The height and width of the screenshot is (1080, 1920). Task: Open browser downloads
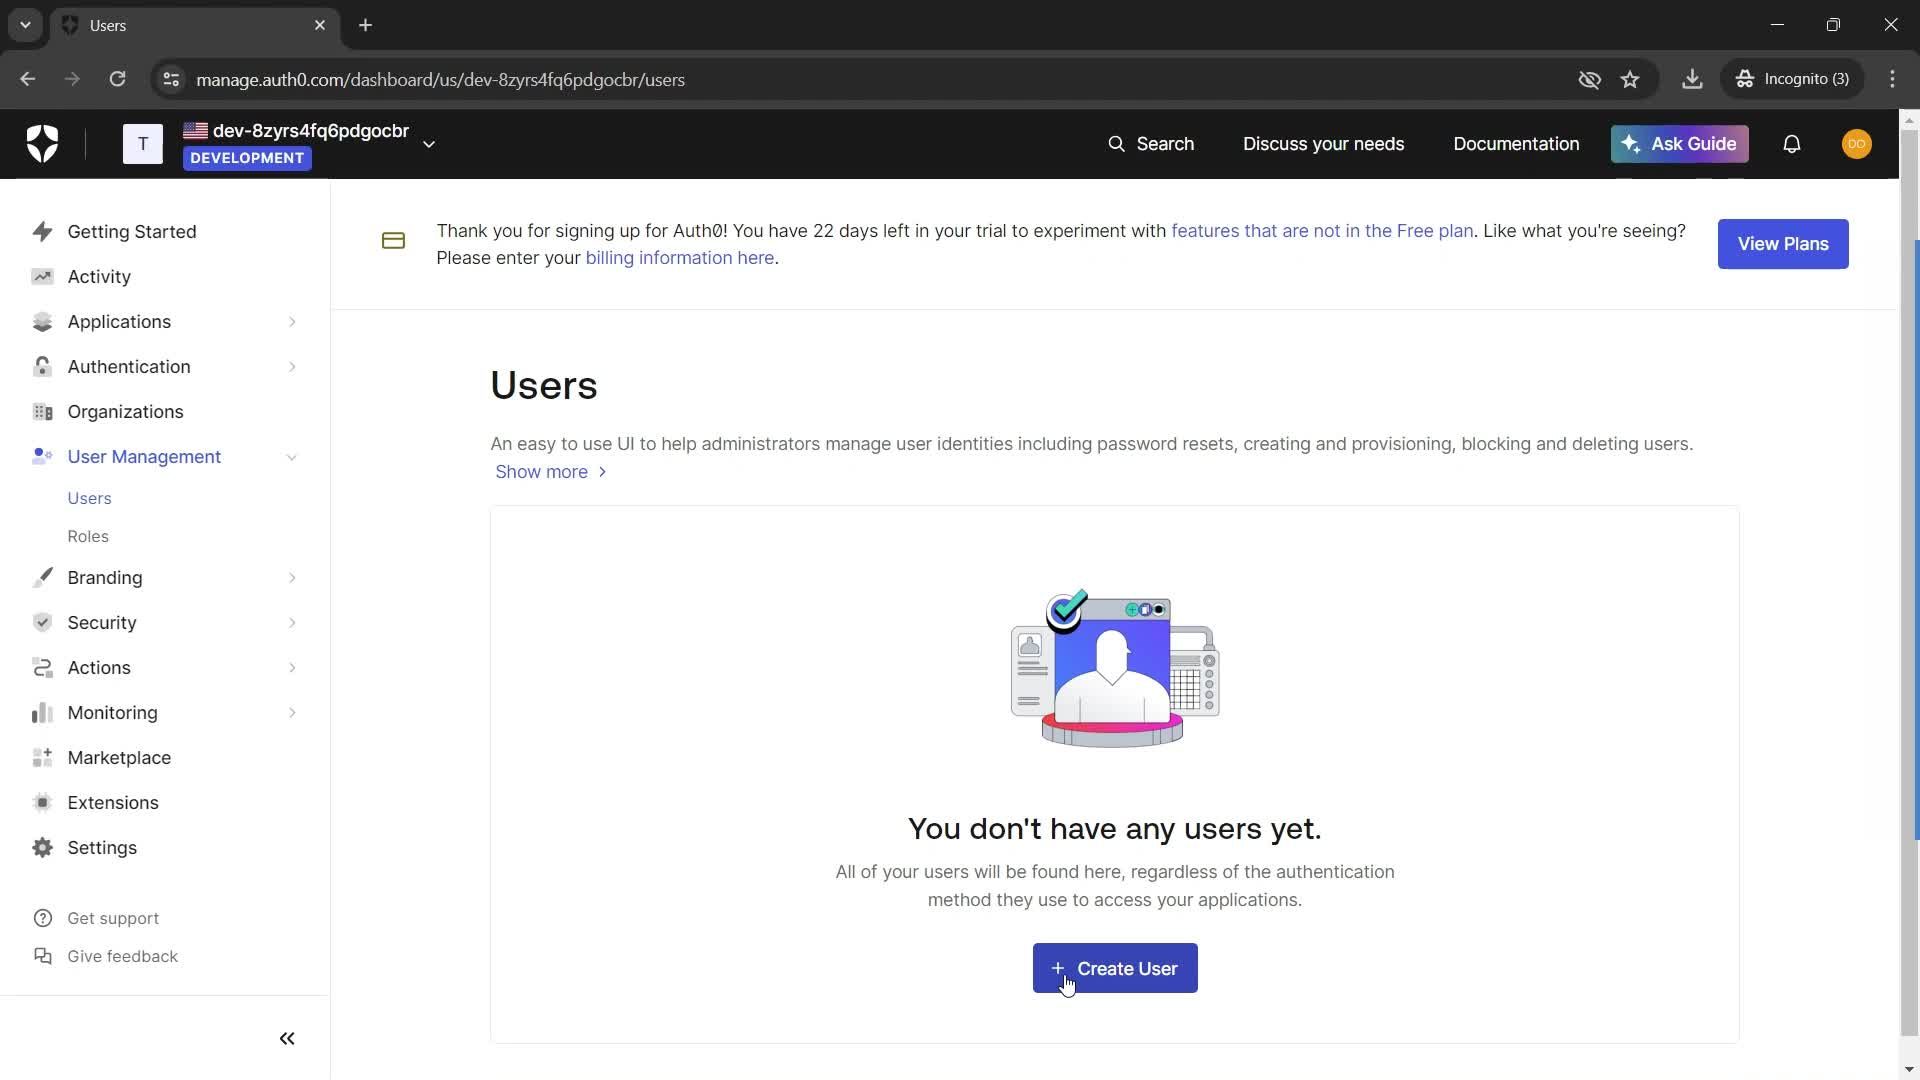1692,79
